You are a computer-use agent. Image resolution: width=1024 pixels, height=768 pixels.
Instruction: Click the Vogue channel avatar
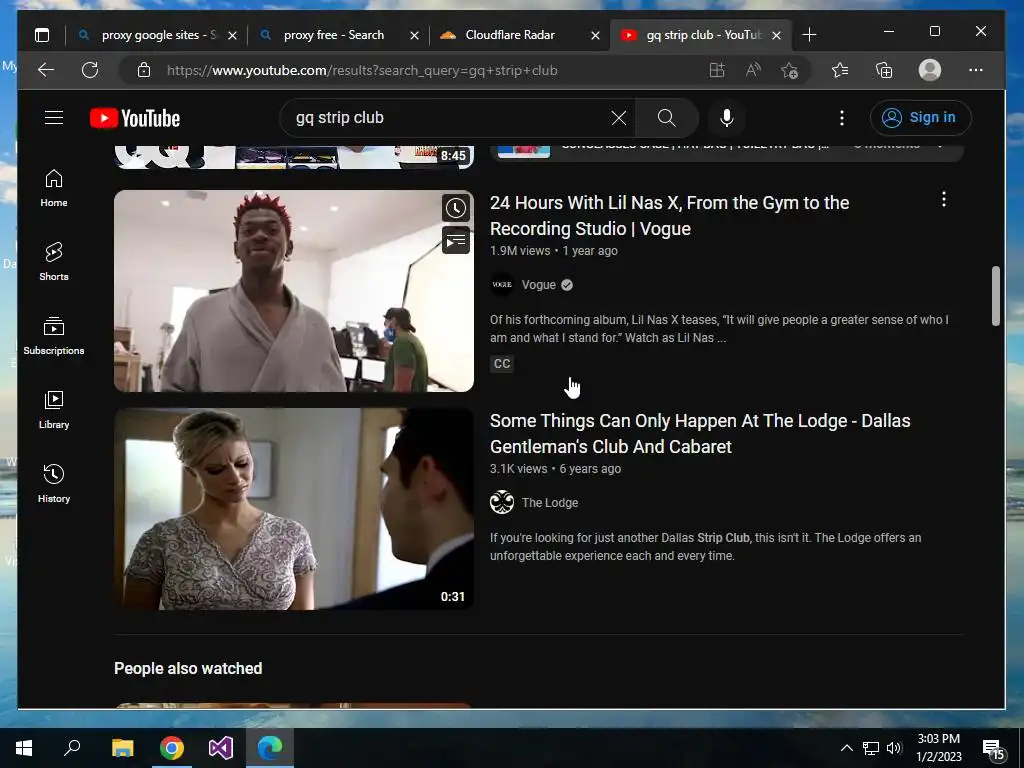502,285
